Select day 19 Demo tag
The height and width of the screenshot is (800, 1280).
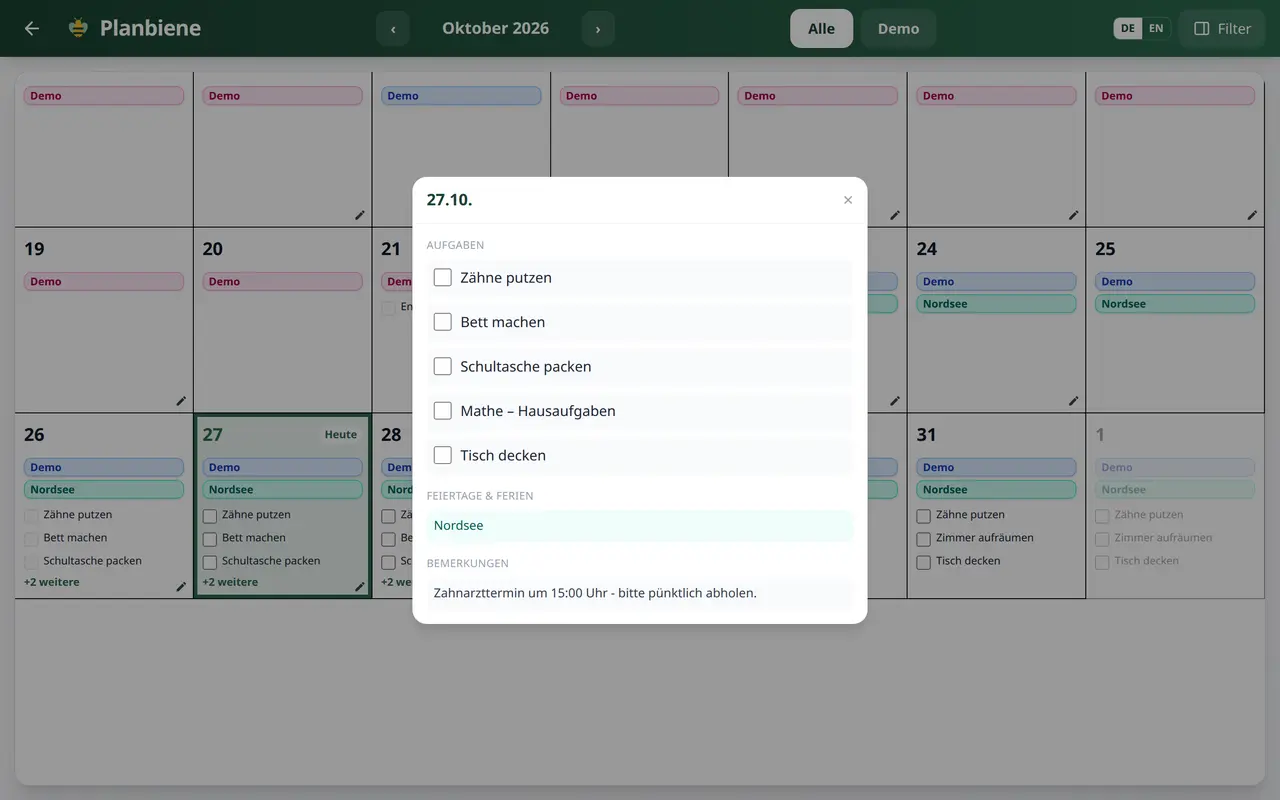pyautogui.click(x=104, y=282)
